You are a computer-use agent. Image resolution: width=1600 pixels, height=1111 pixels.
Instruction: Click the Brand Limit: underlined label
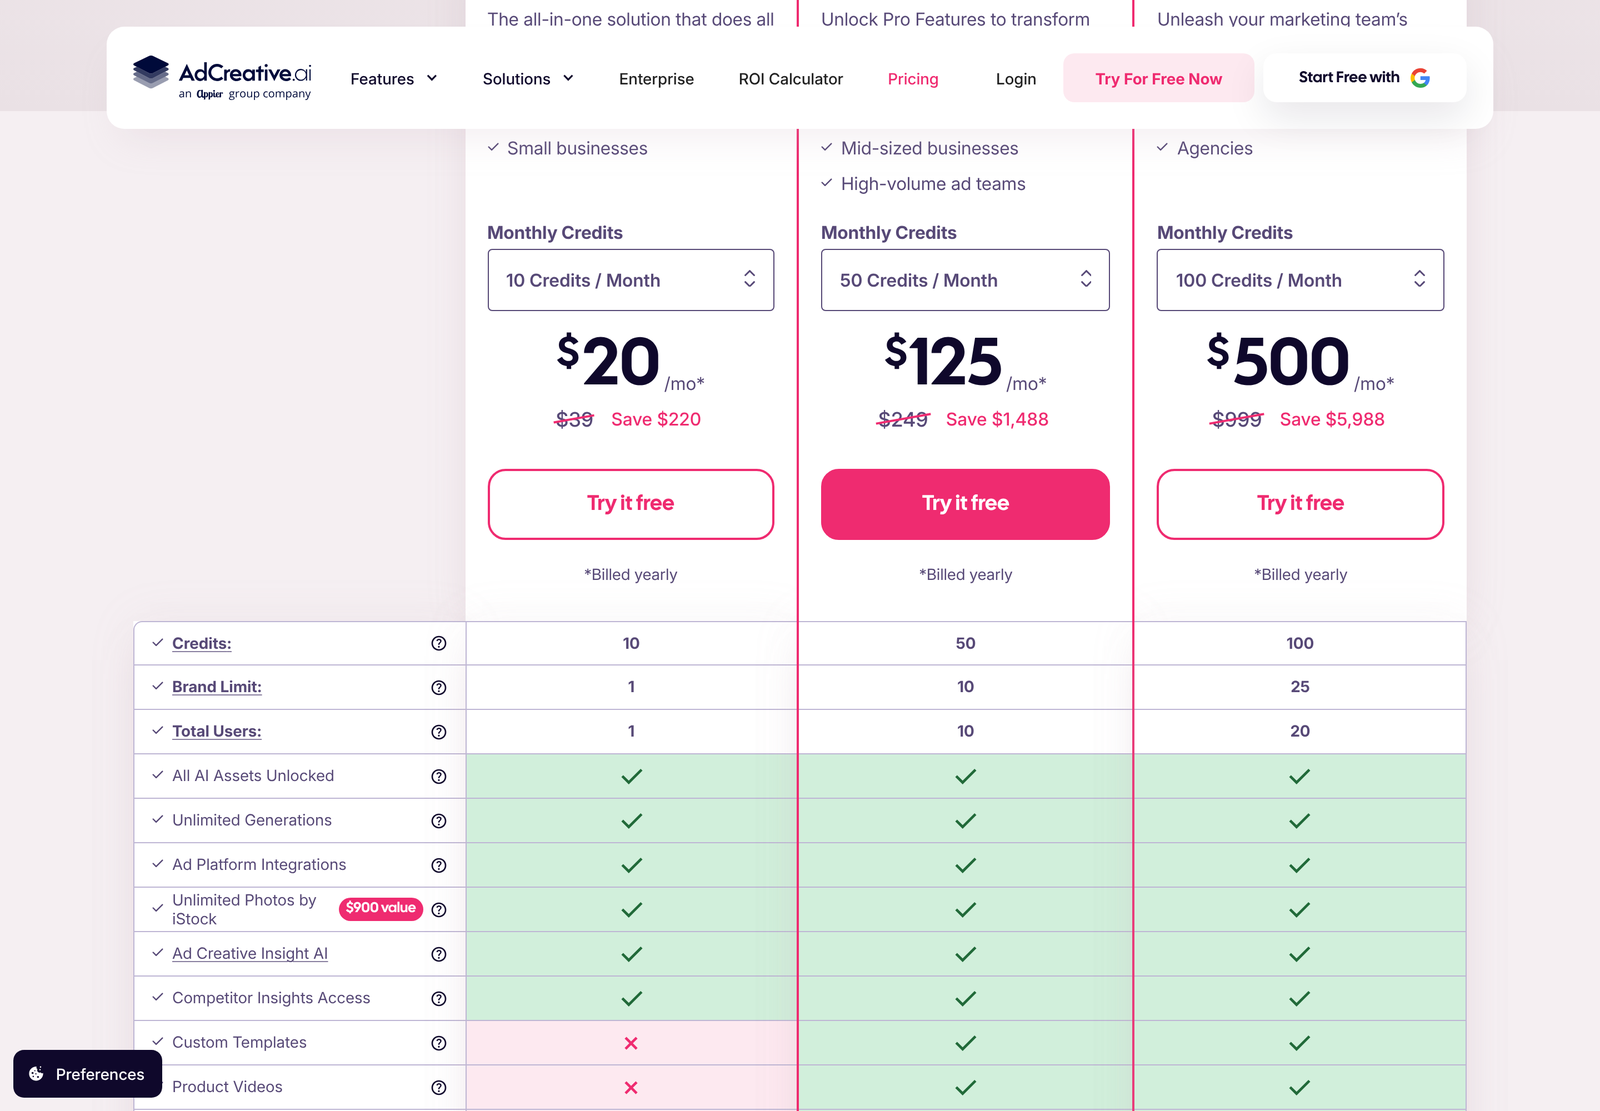click(x=217, y=687)
